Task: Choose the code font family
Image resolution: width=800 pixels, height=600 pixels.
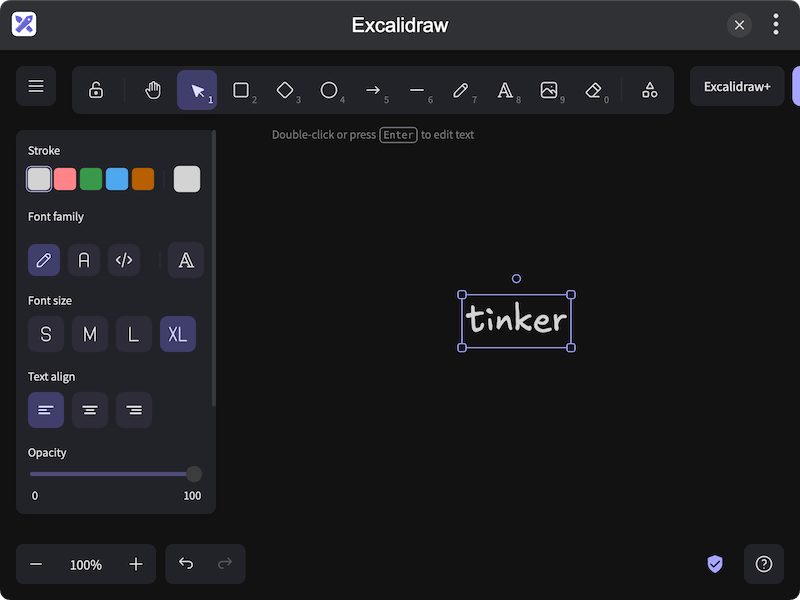Action: click(x=124, y=260)
